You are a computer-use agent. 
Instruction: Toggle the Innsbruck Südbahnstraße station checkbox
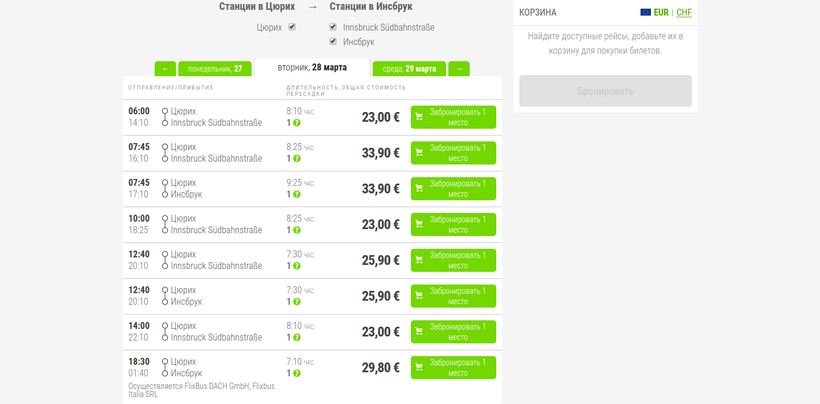pyautogui.click(x=333, y=27)
